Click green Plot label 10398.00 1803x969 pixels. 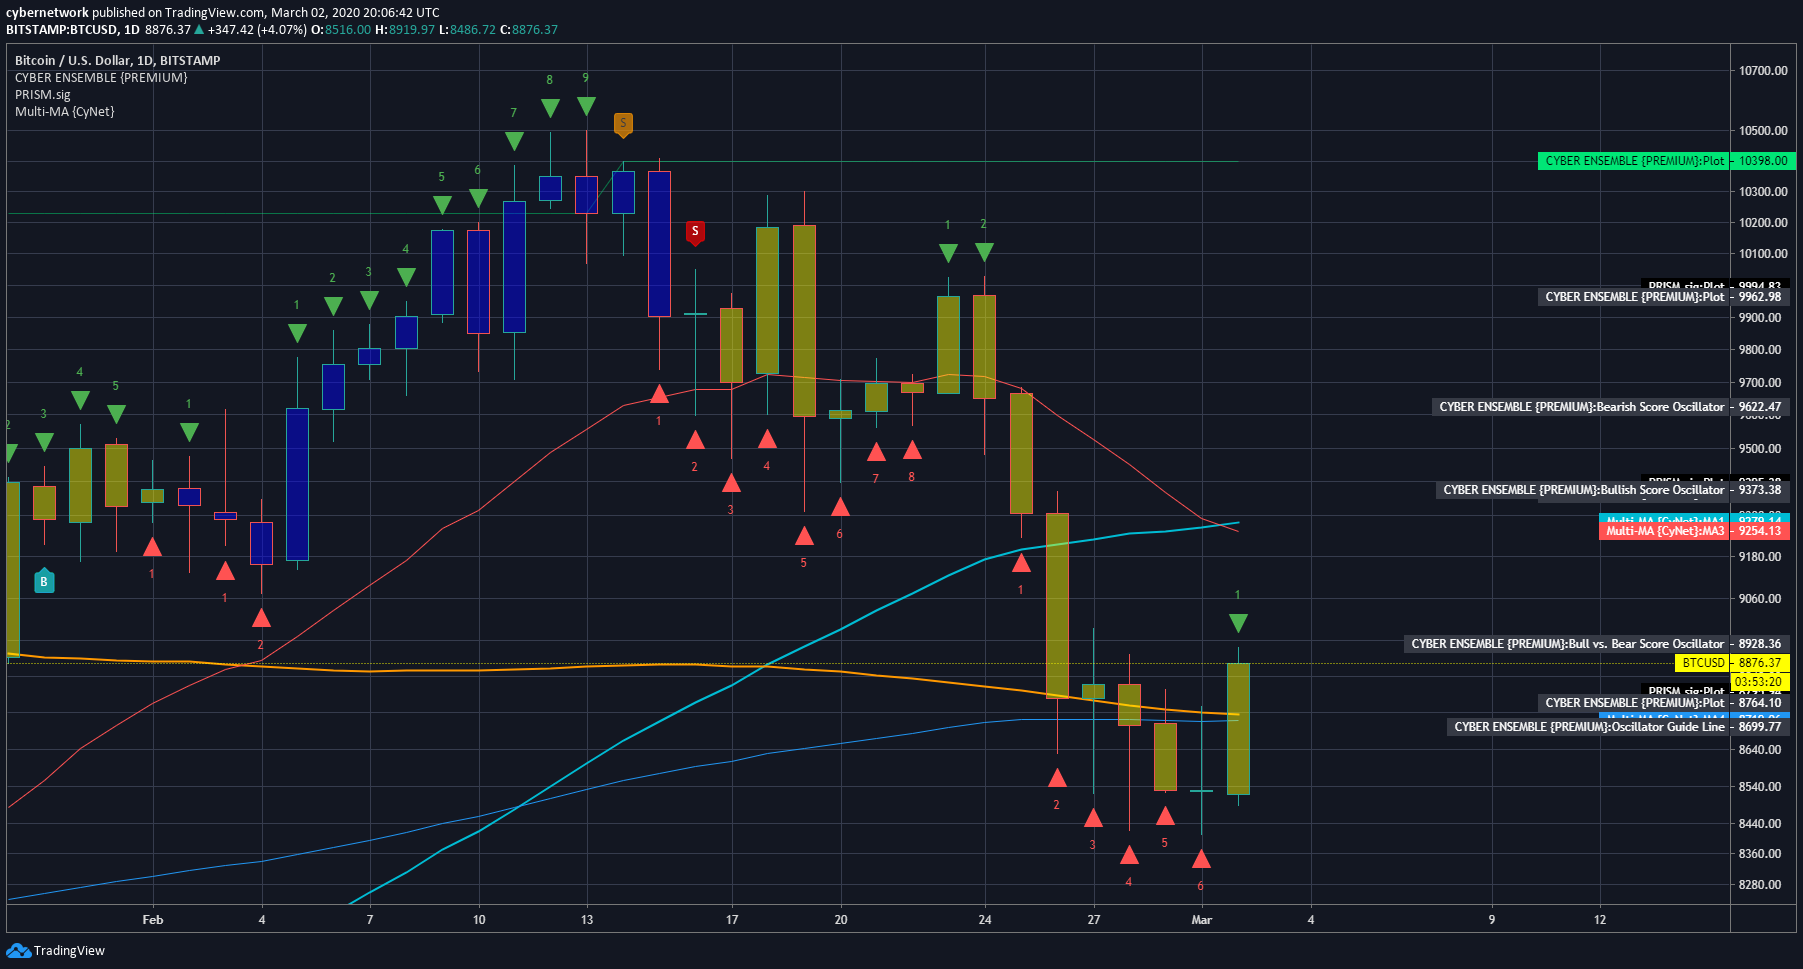1667,161
